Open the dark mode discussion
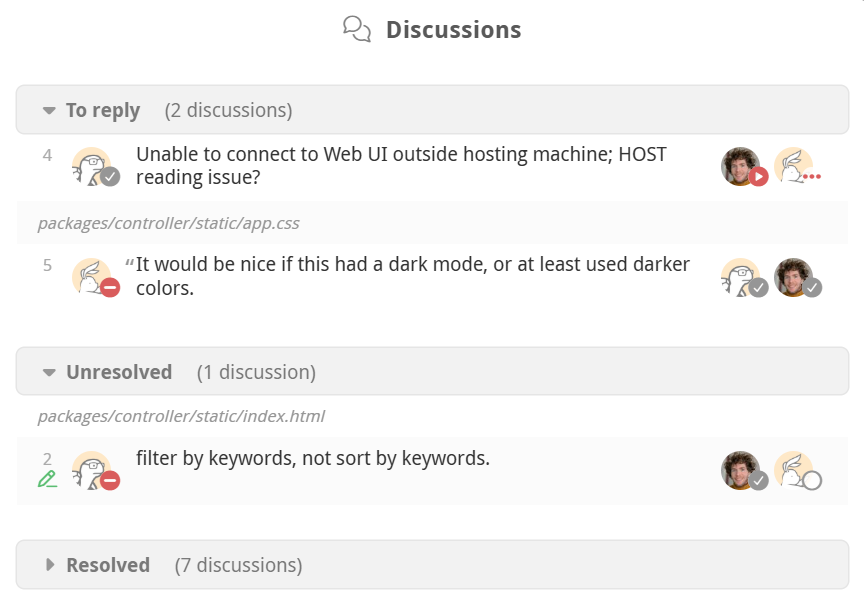This screenshot has height=612, width=864. tap(413, 276)
